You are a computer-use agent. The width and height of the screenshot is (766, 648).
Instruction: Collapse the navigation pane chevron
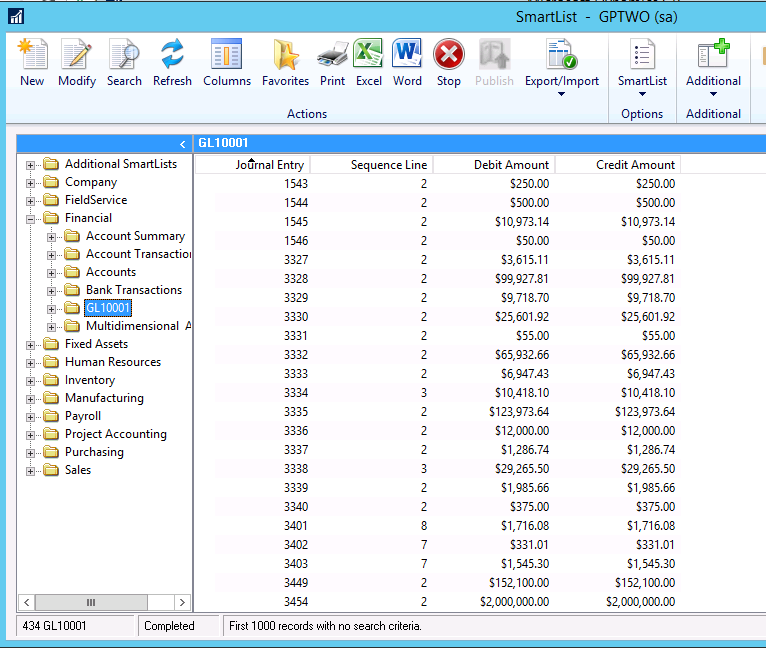[183, 144]
